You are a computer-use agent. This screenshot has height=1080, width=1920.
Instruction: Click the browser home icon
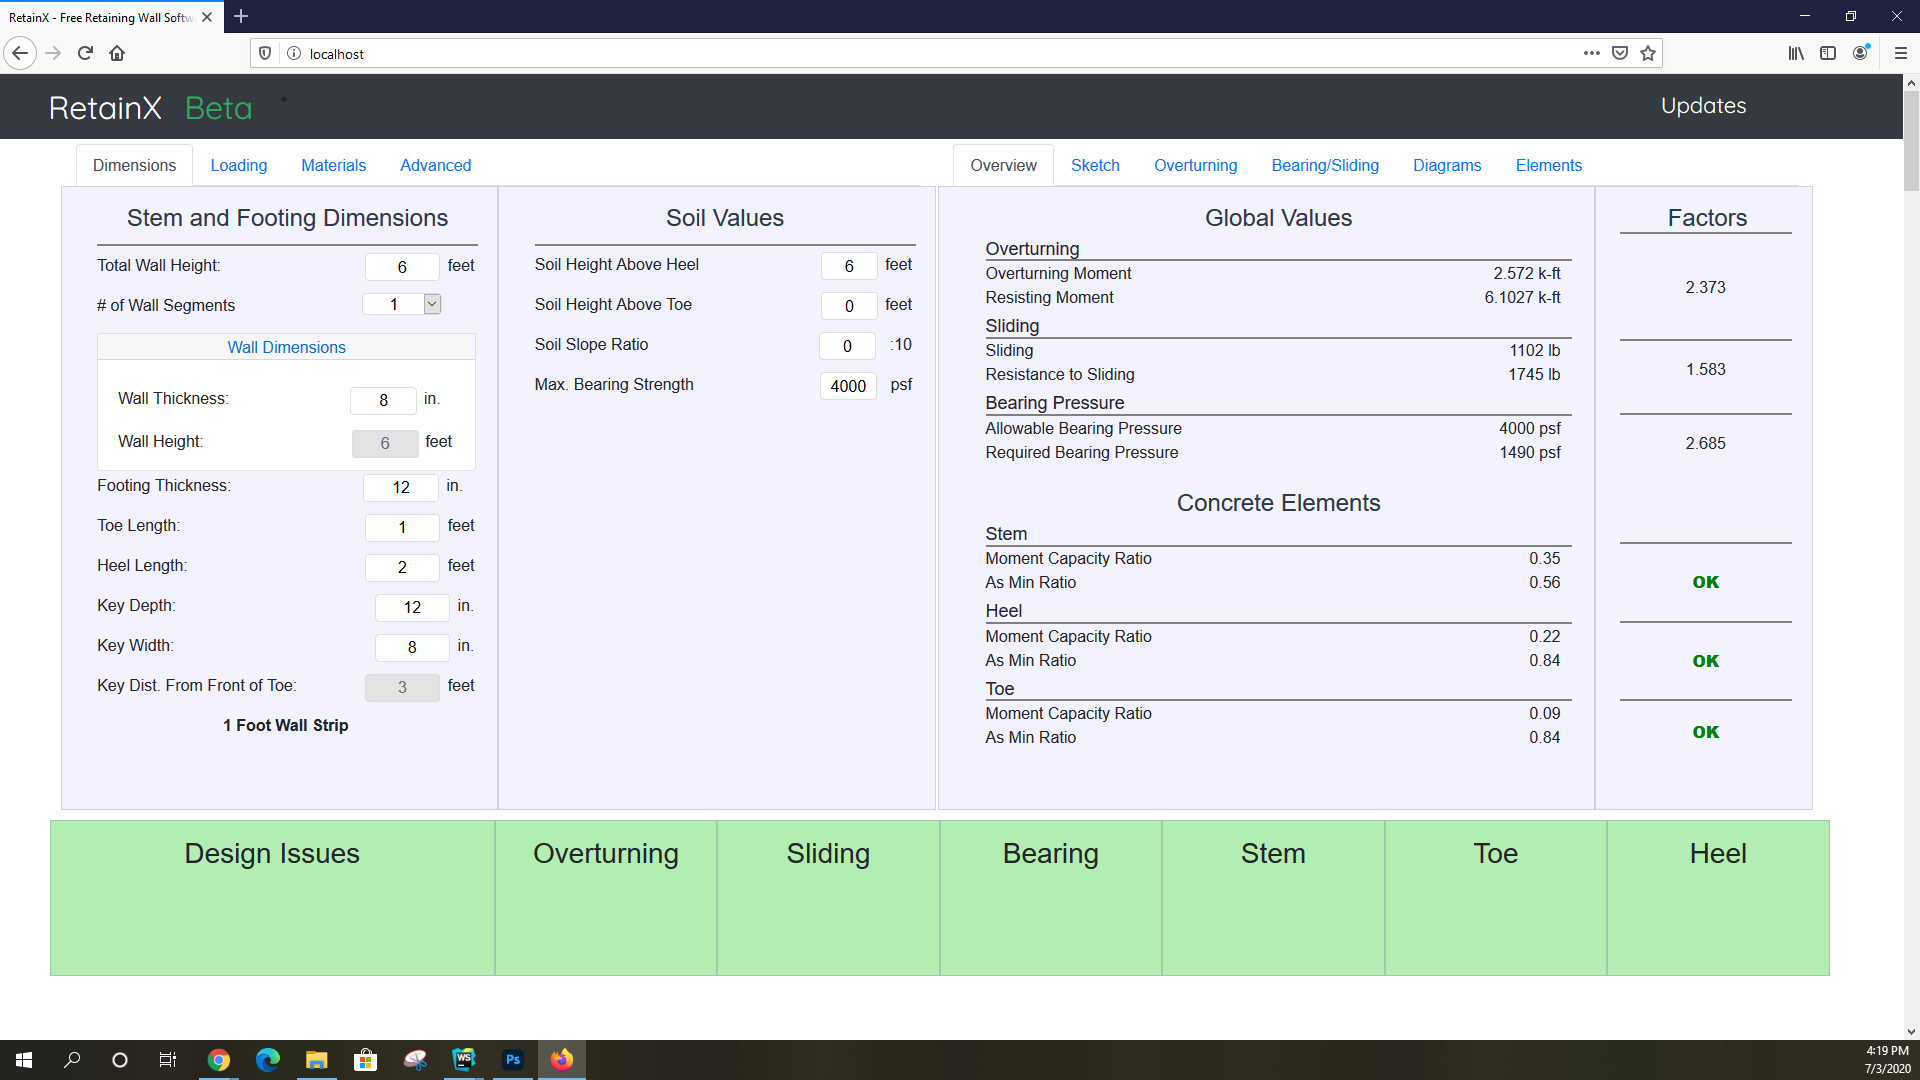[x=117, y=53]
